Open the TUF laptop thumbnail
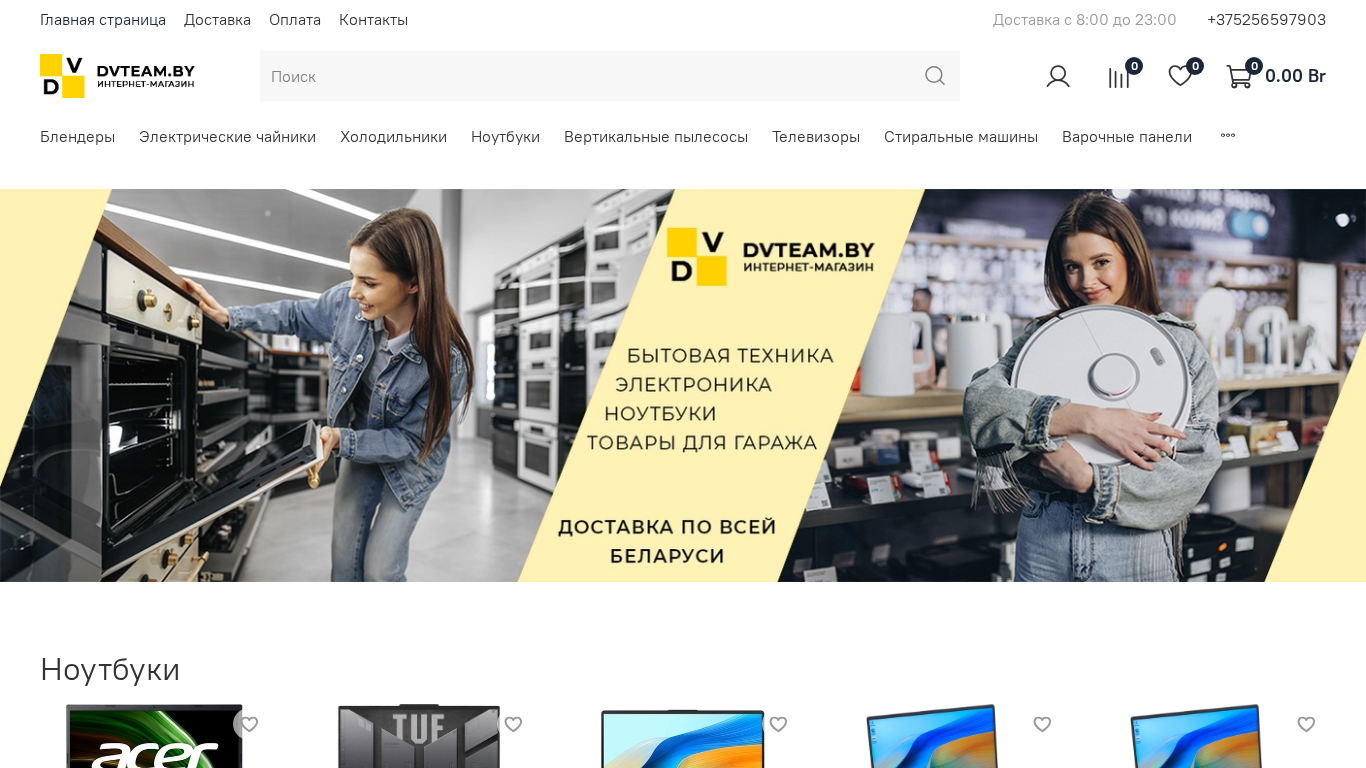 click(419, 736)
